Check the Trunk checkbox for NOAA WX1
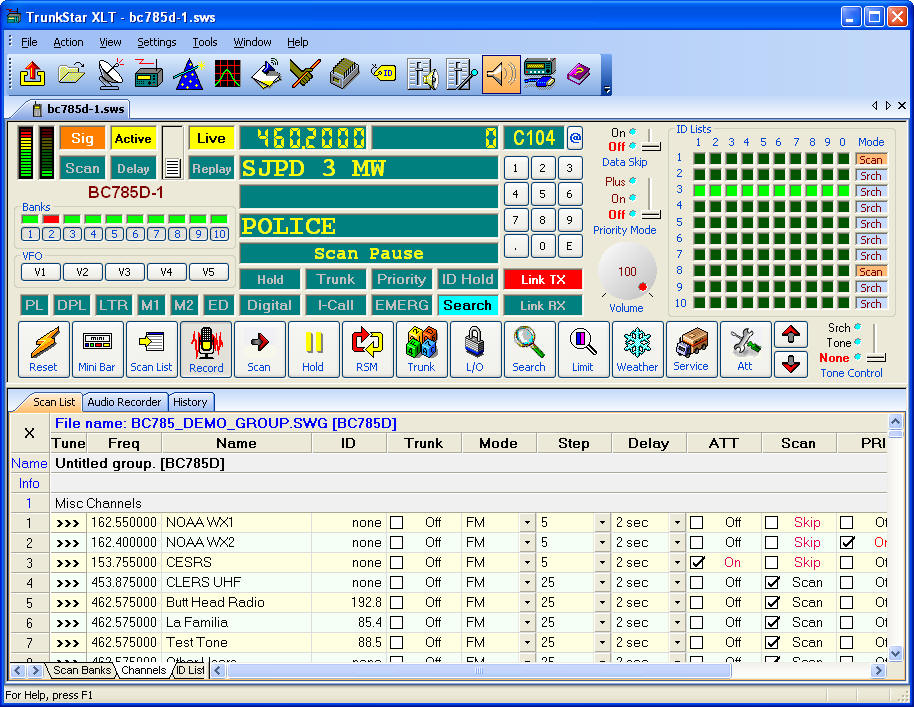This screenshot has height=707, width=914. (396, 522)
